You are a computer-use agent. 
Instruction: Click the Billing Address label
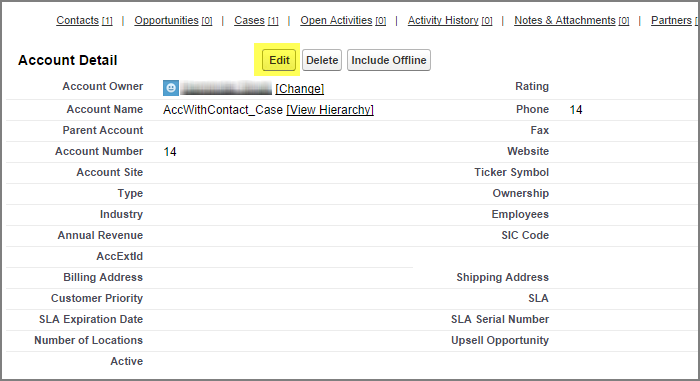pyautogui.click(x=103, y=277)
